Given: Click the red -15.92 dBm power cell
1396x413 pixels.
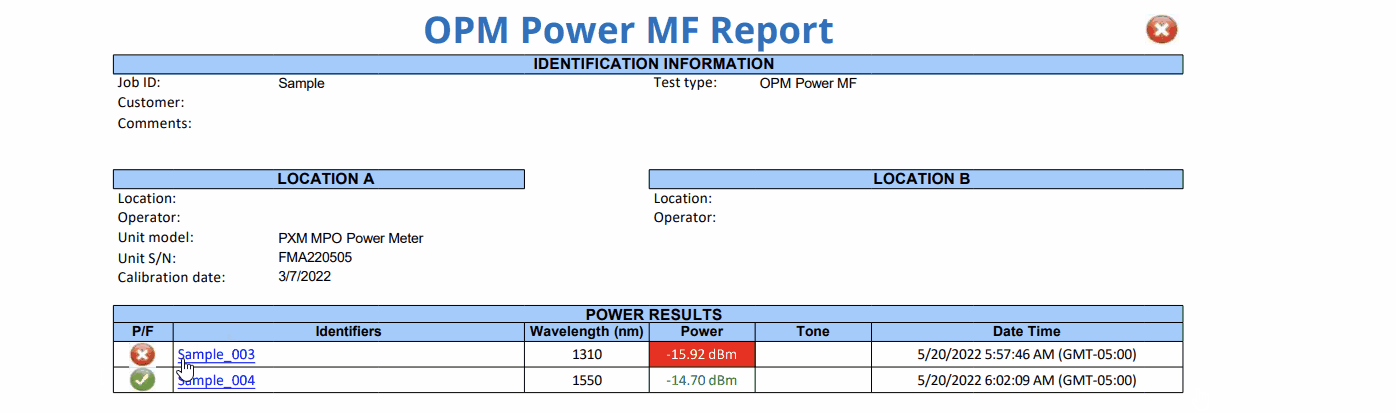Looking at the screenshot, I should coord(702,355).
